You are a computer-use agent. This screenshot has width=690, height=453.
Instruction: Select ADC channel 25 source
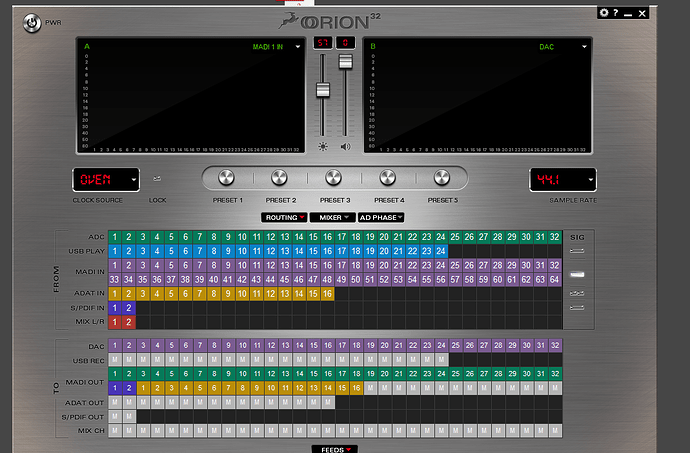[455, 237]
